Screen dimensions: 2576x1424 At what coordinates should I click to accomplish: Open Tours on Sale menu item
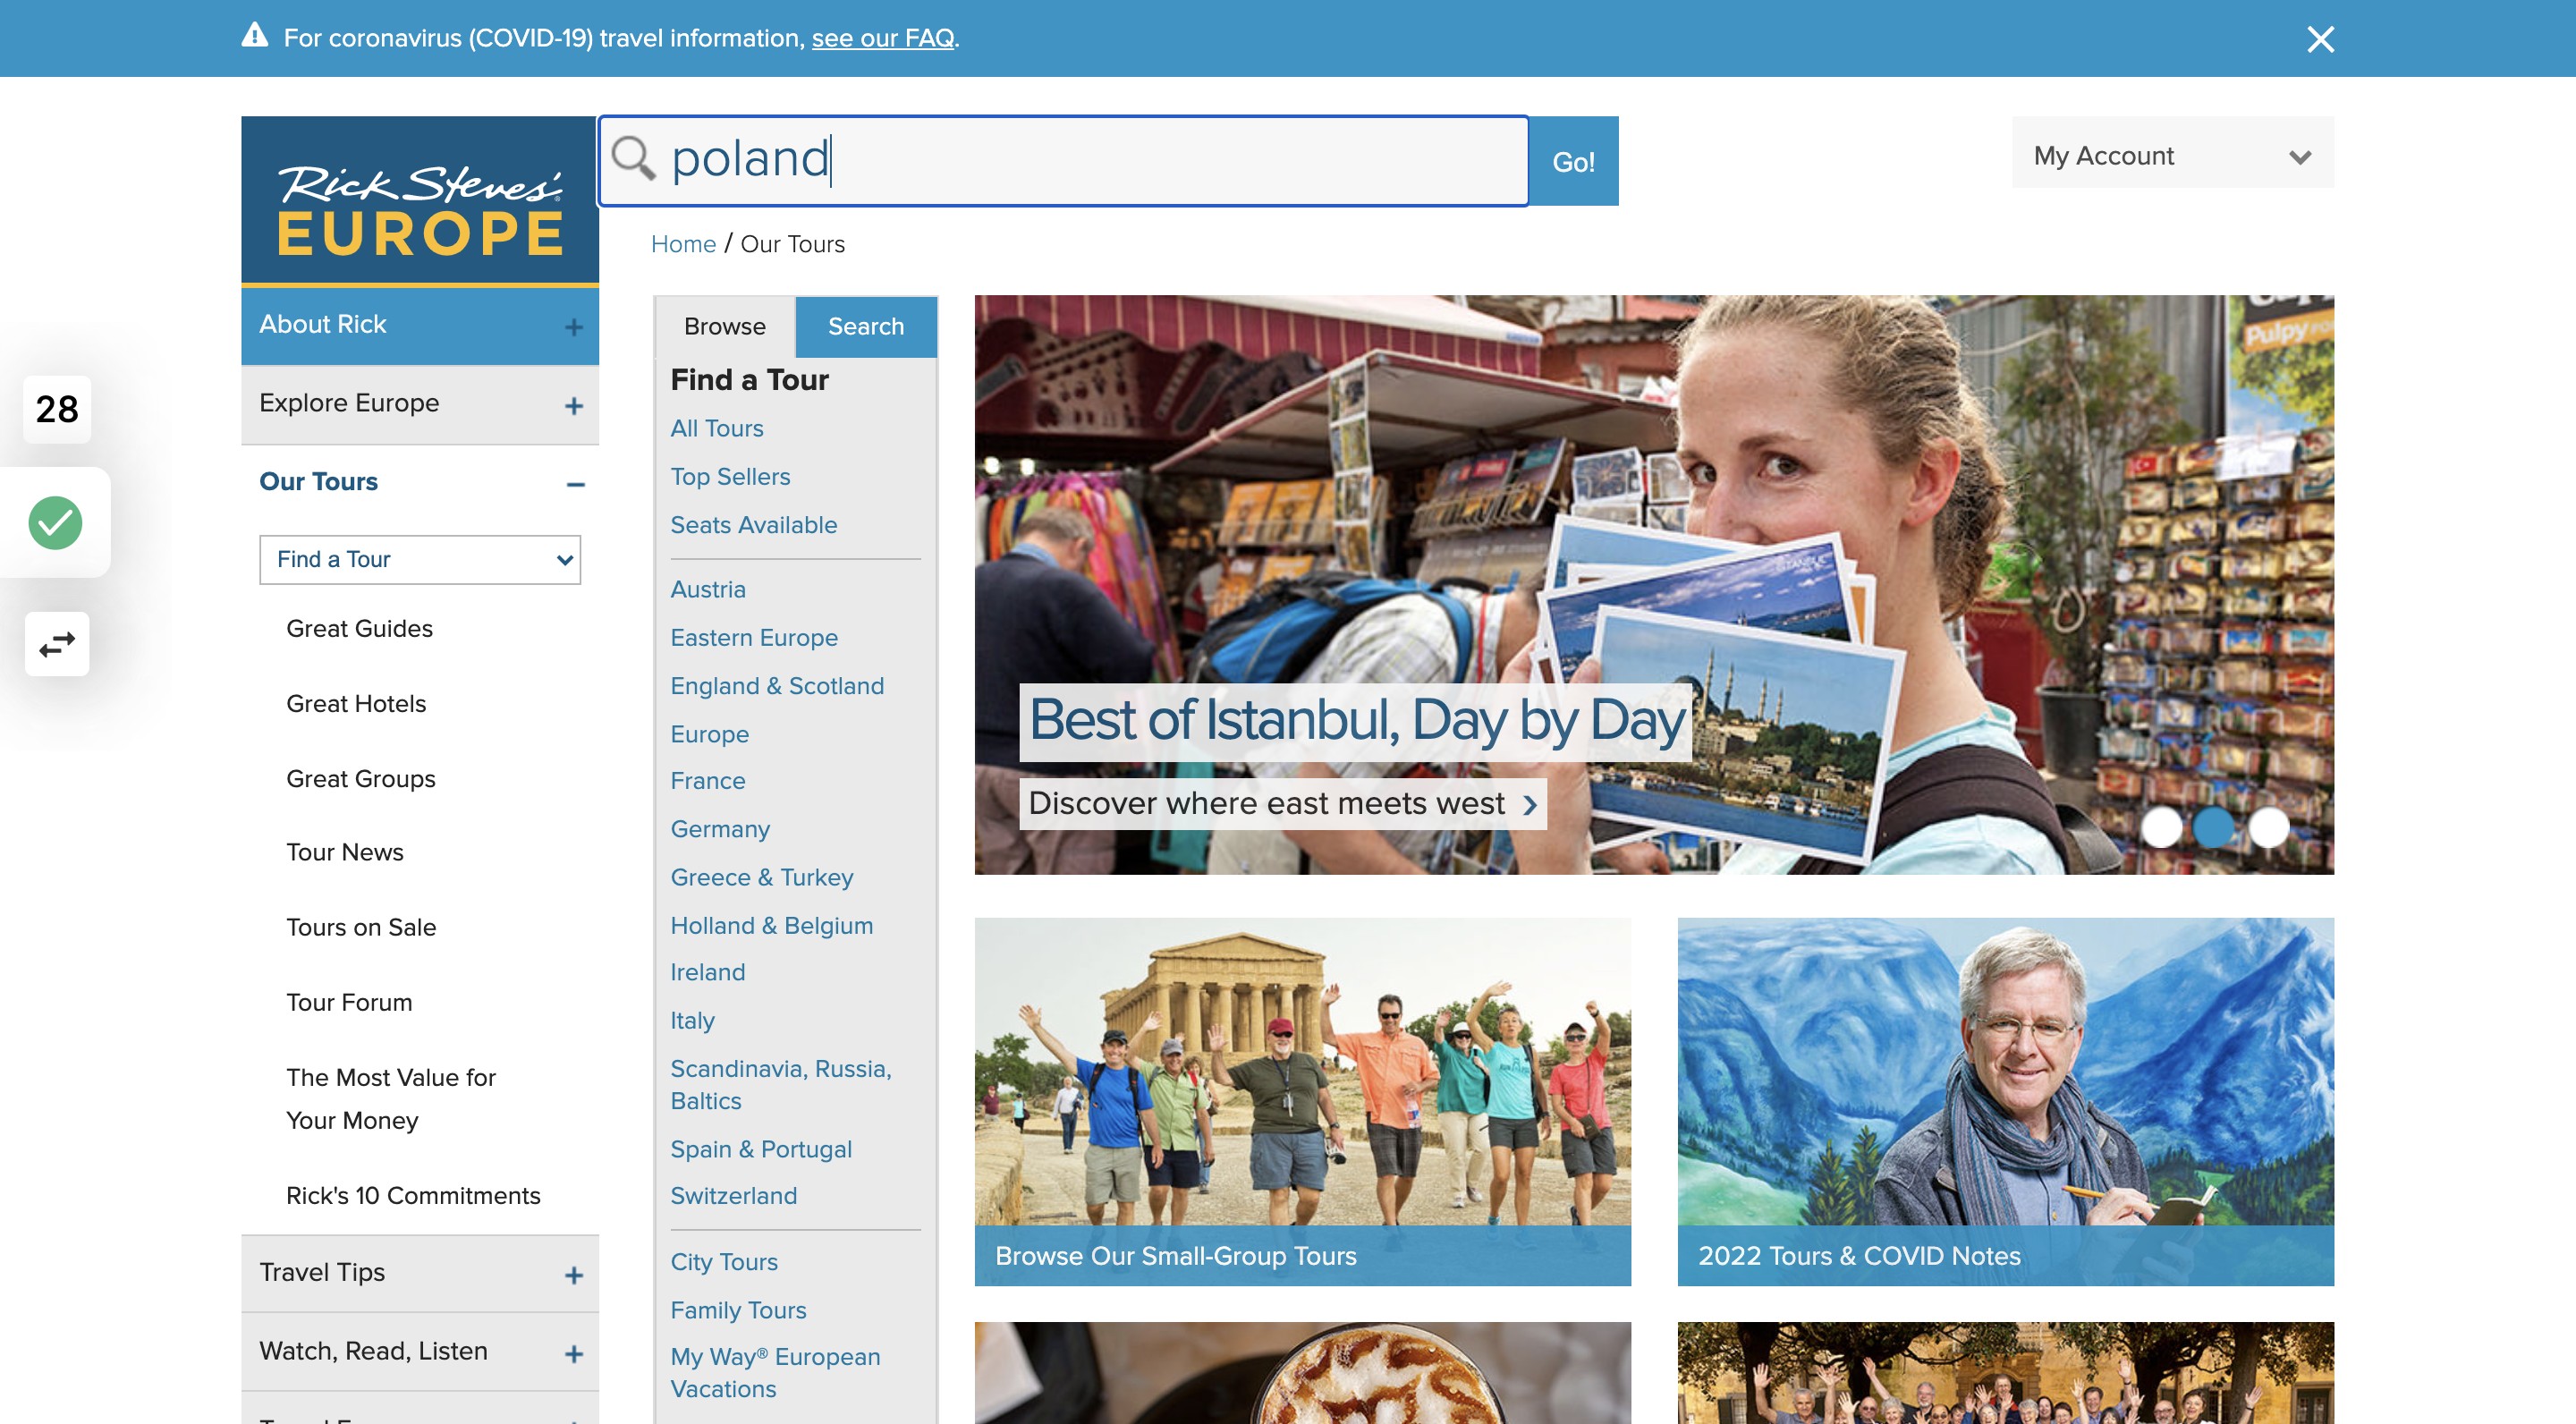pos(361,928)
